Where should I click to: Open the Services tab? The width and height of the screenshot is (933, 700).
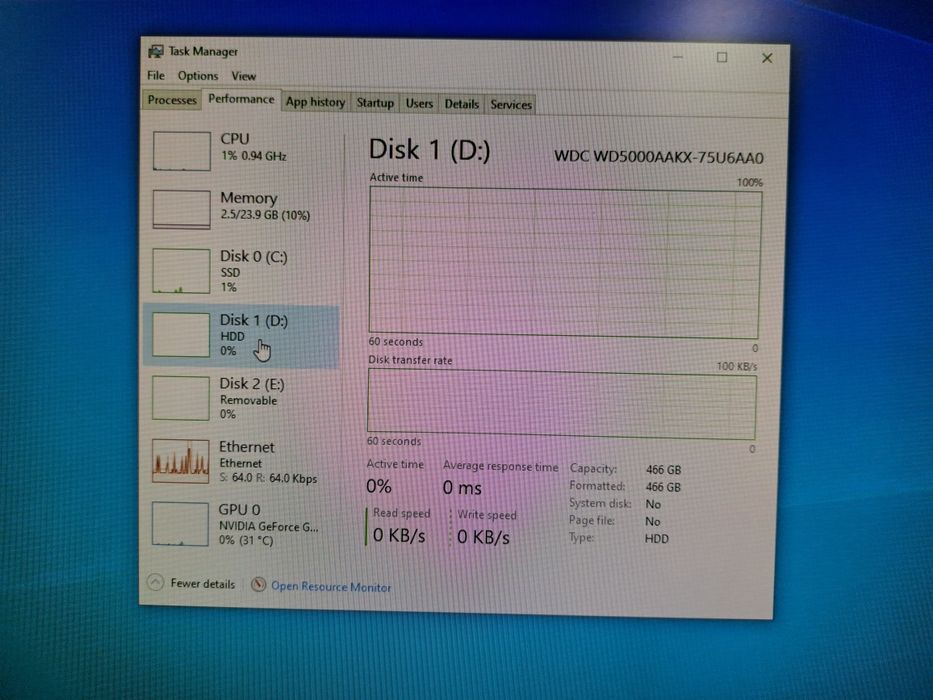pyautogui.click(x=511, y=105)
